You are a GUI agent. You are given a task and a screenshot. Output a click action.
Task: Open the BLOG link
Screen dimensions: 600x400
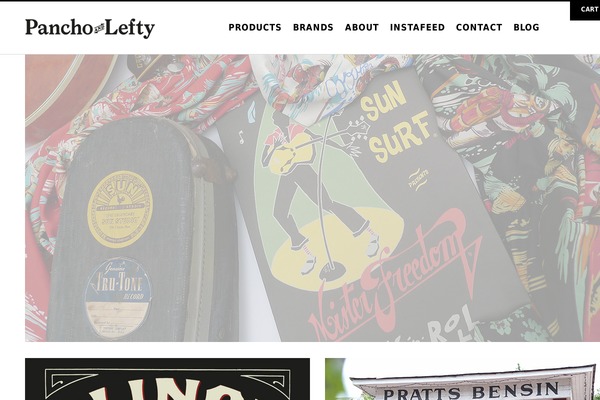[526, 28]
